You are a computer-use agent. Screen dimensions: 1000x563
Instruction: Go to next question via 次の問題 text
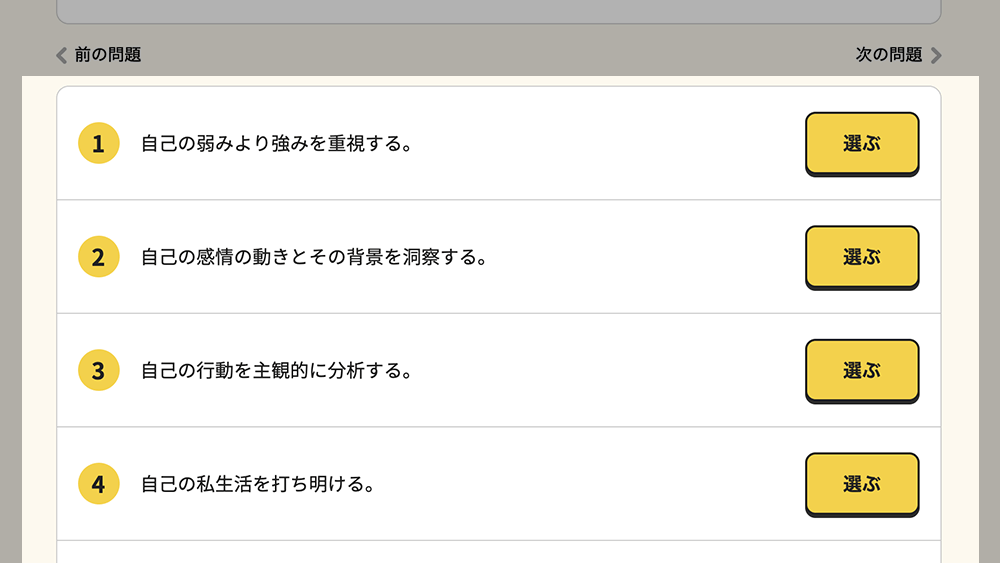pyautogui.click(x=889, y=55)
